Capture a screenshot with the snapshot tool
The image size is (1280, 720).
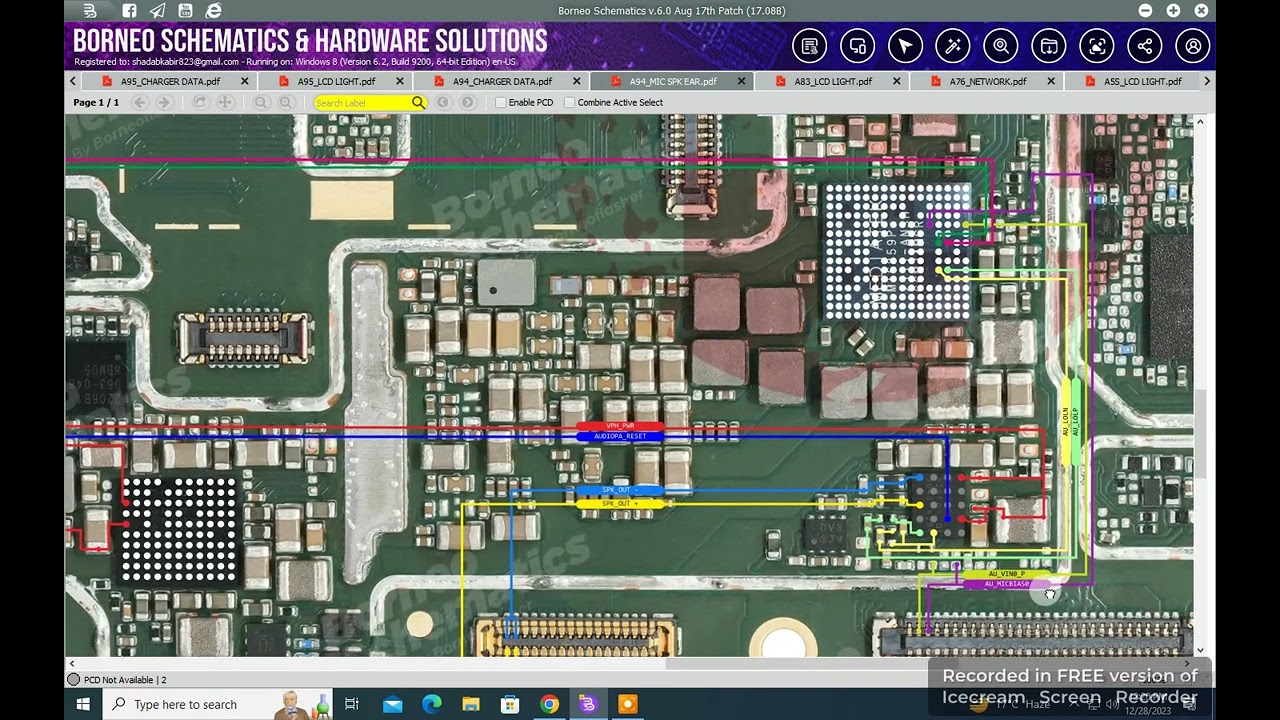click(1097, 46)
